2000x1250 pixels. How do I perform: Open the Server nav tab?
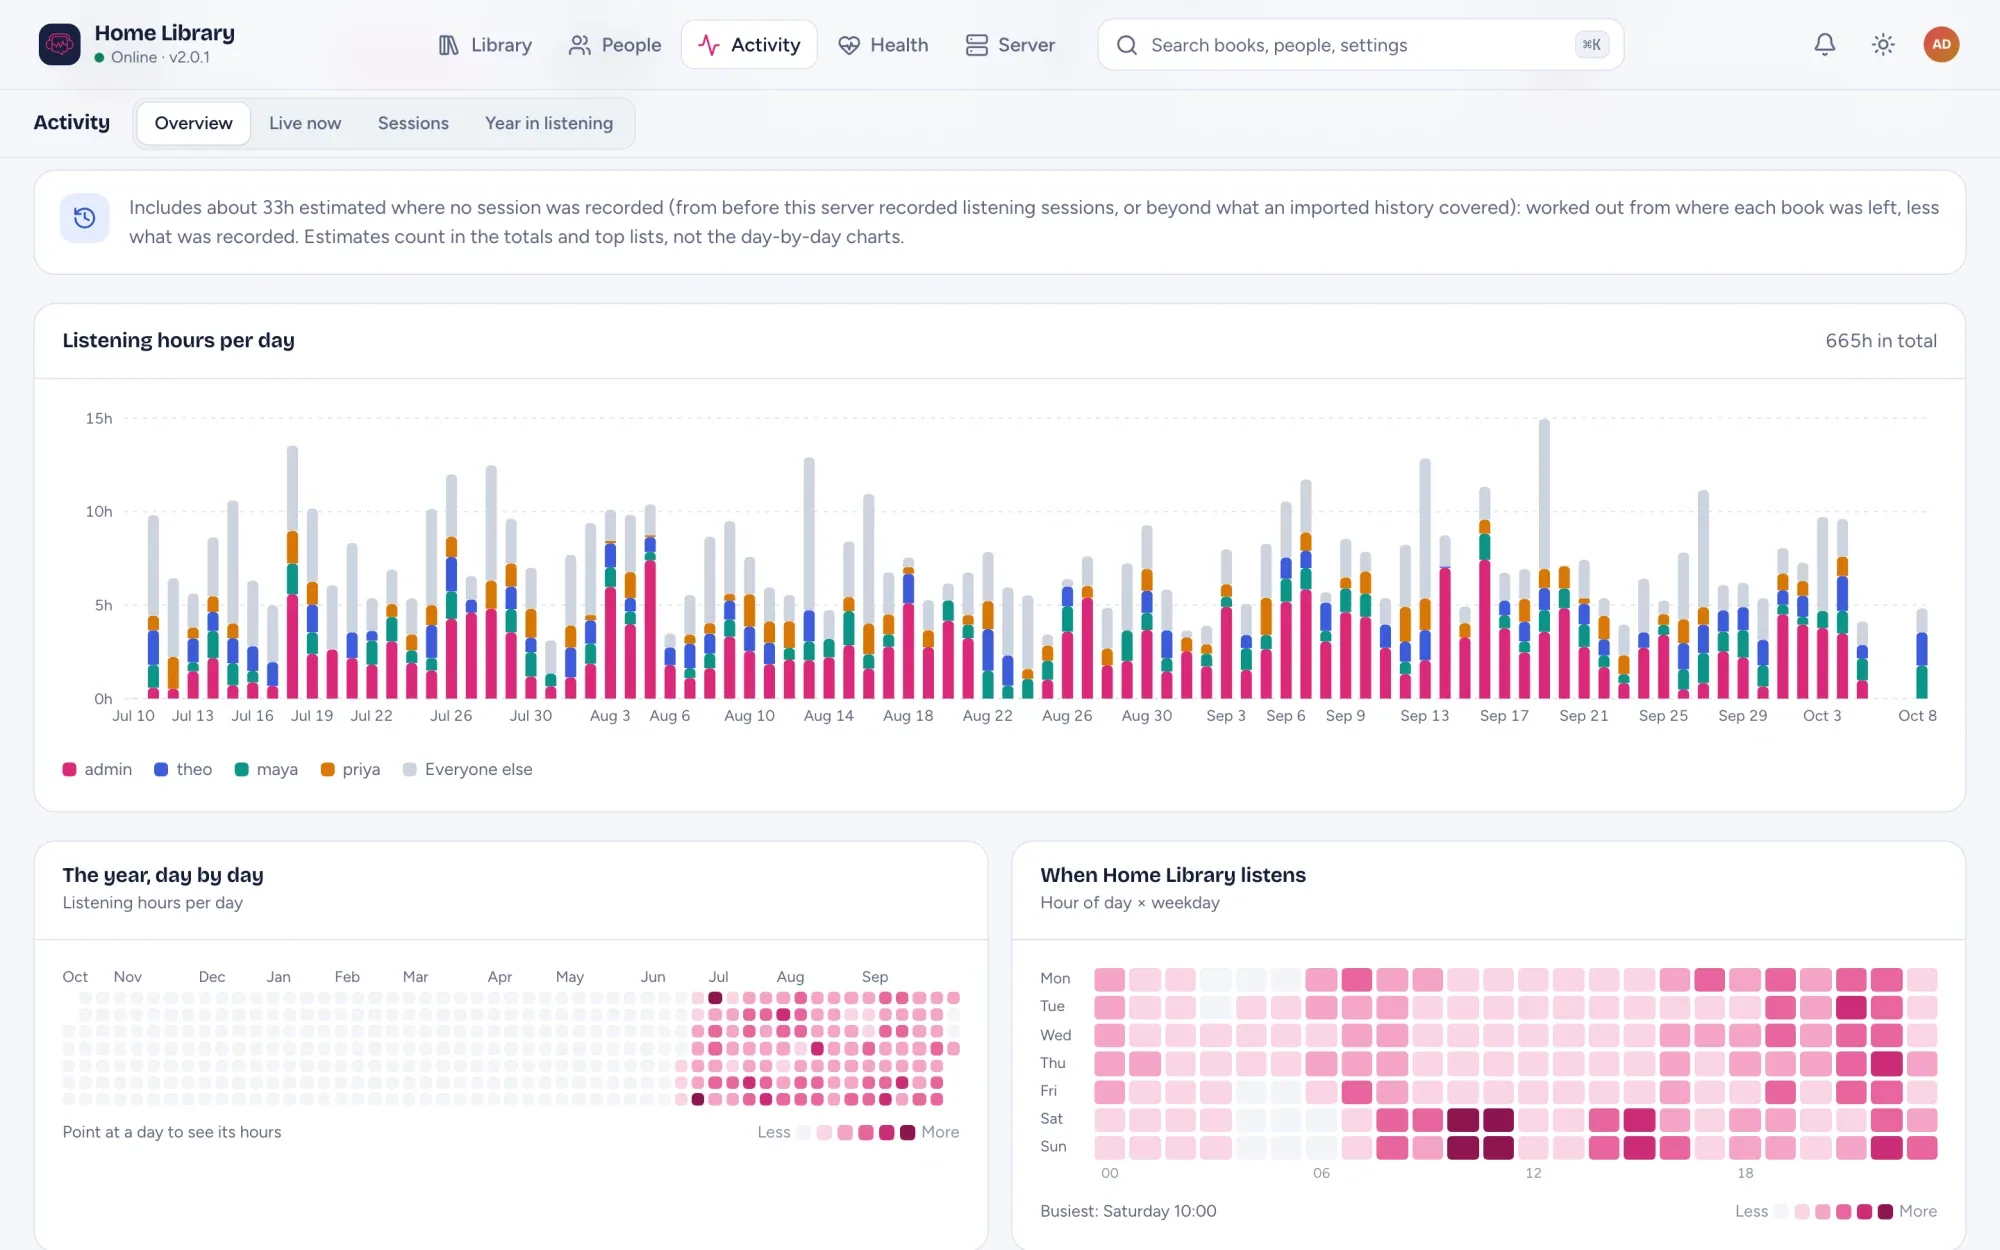pyautogui.click(x=1010, y=45)
